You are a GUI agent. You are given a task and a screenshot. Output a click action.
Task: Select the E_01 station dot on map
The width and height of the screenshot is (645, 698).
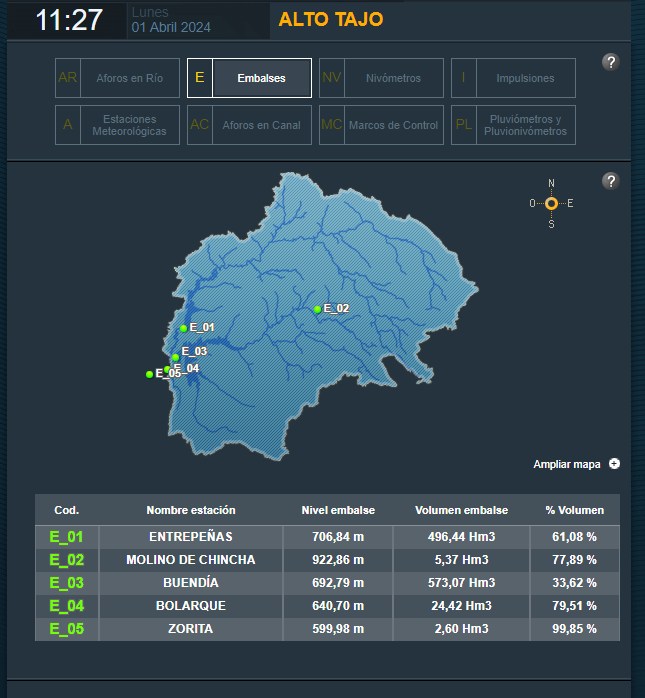pos(183,328)
